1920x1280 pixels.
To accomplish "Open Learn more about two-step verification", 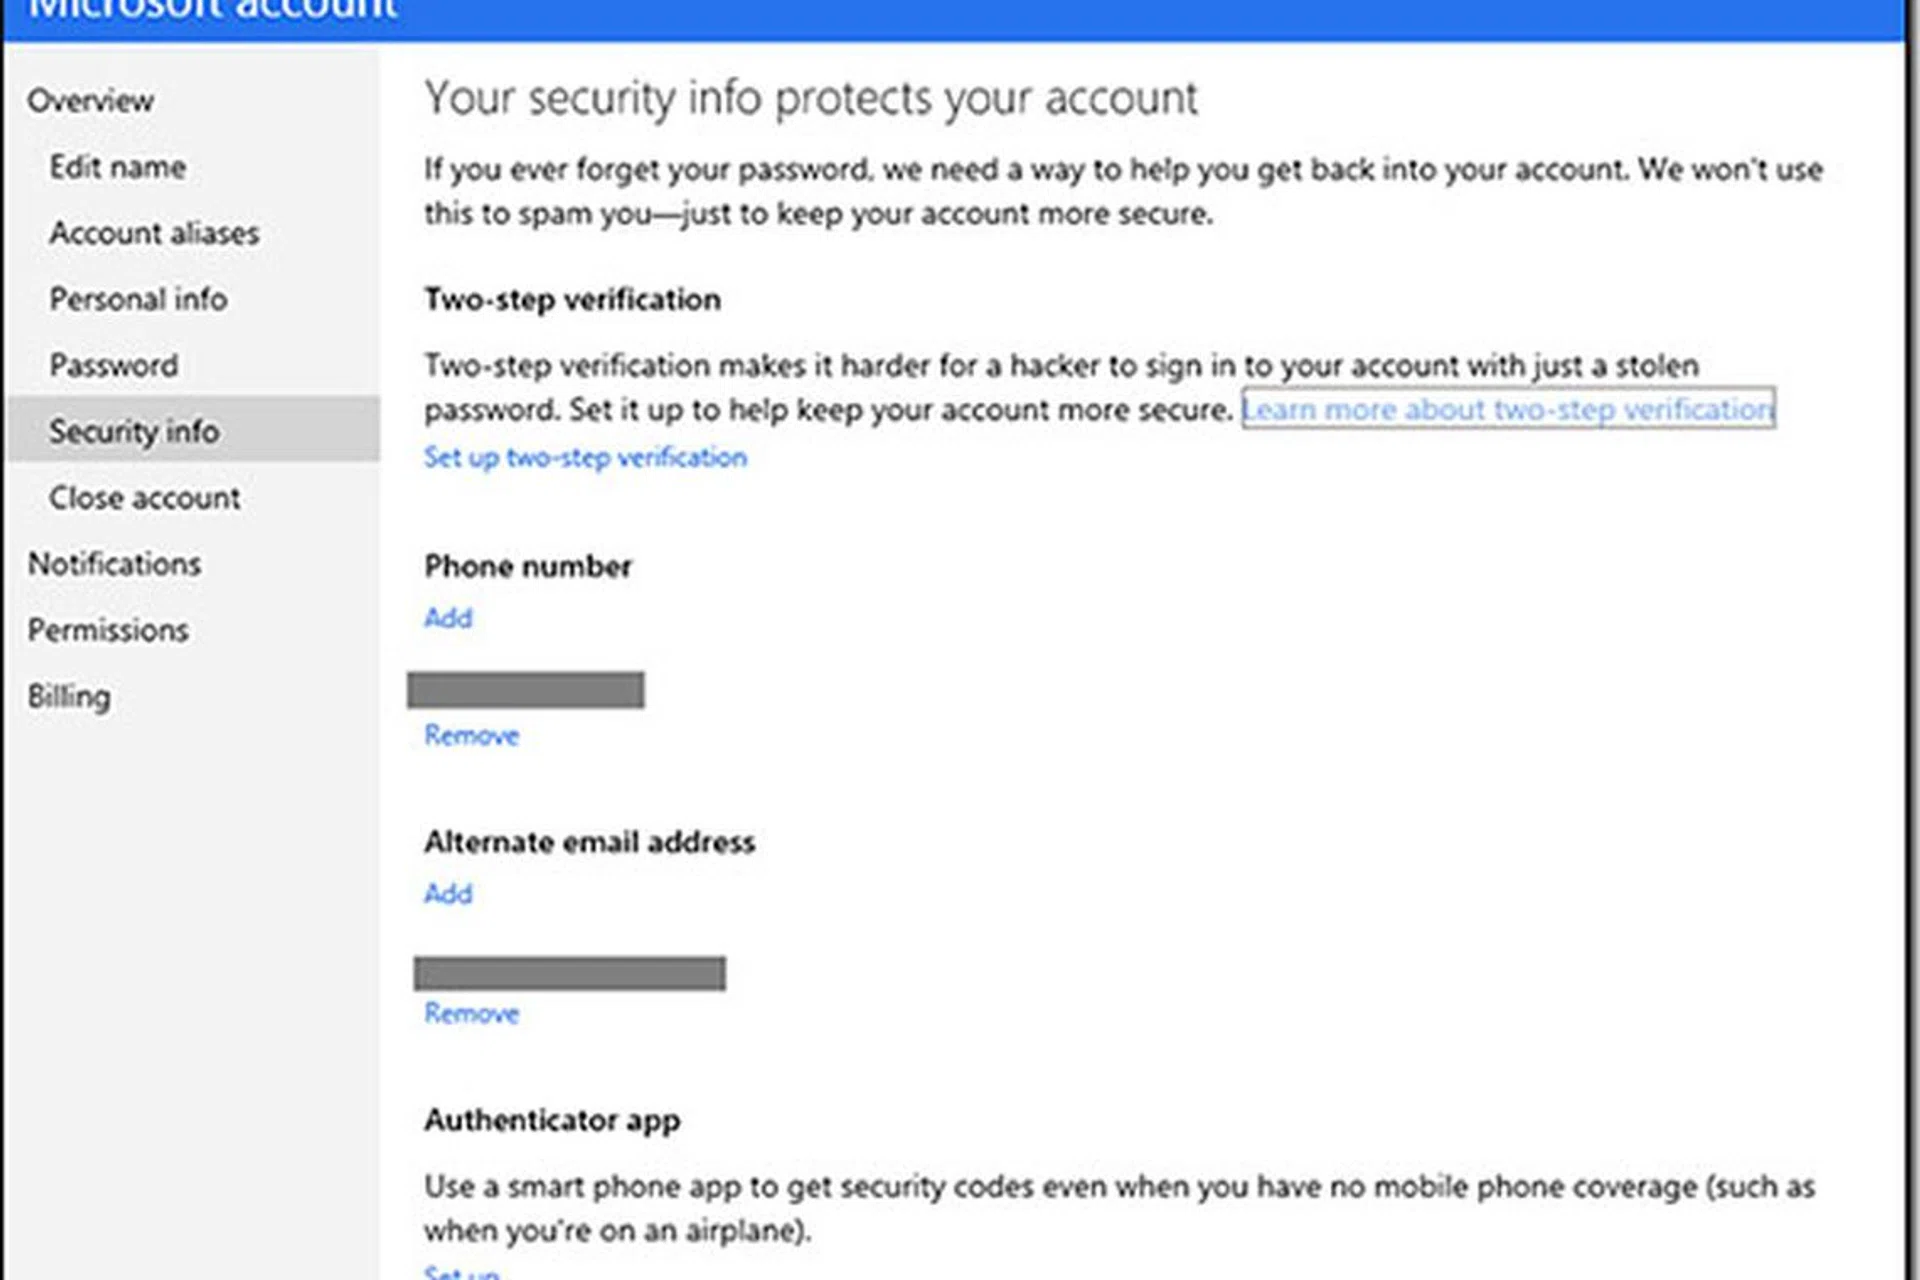I will 1510,409.
